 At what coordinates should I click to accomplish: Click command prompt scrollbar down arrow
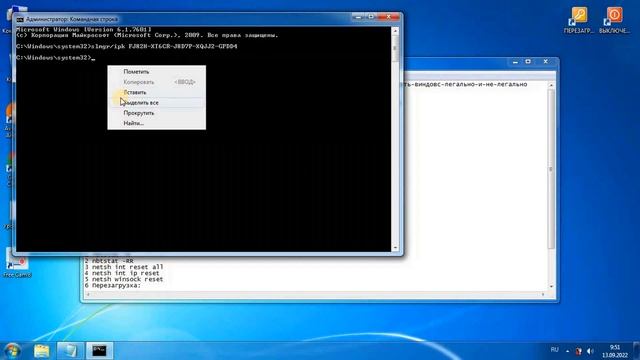(395, 248)
